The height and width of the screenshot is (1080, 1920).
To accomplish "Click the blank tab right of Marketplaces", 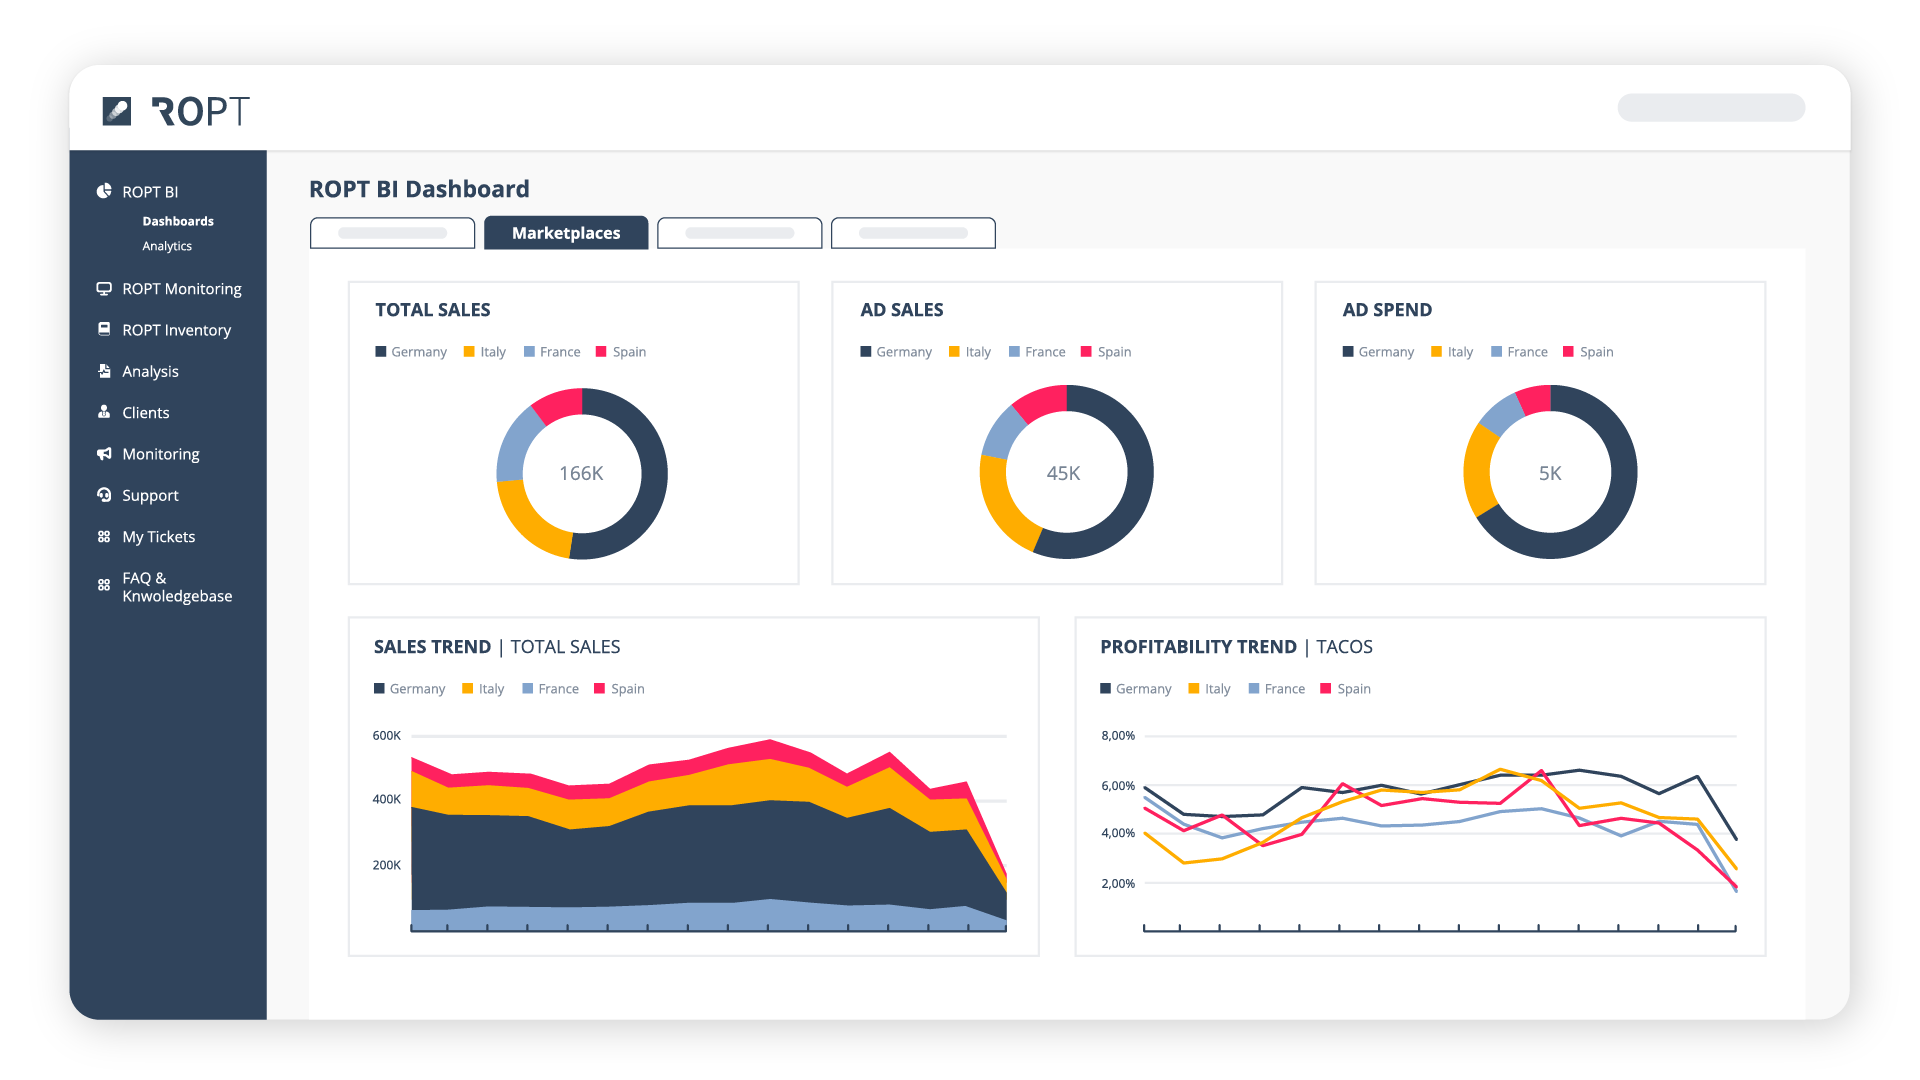I will (x=739, y=233).
